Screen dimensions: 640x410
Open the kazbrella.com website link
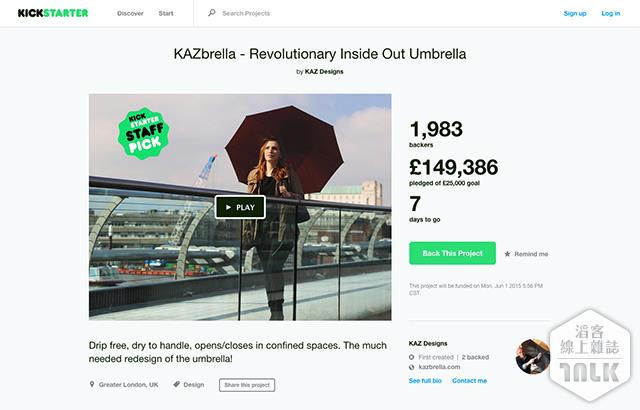coord(438,368)
